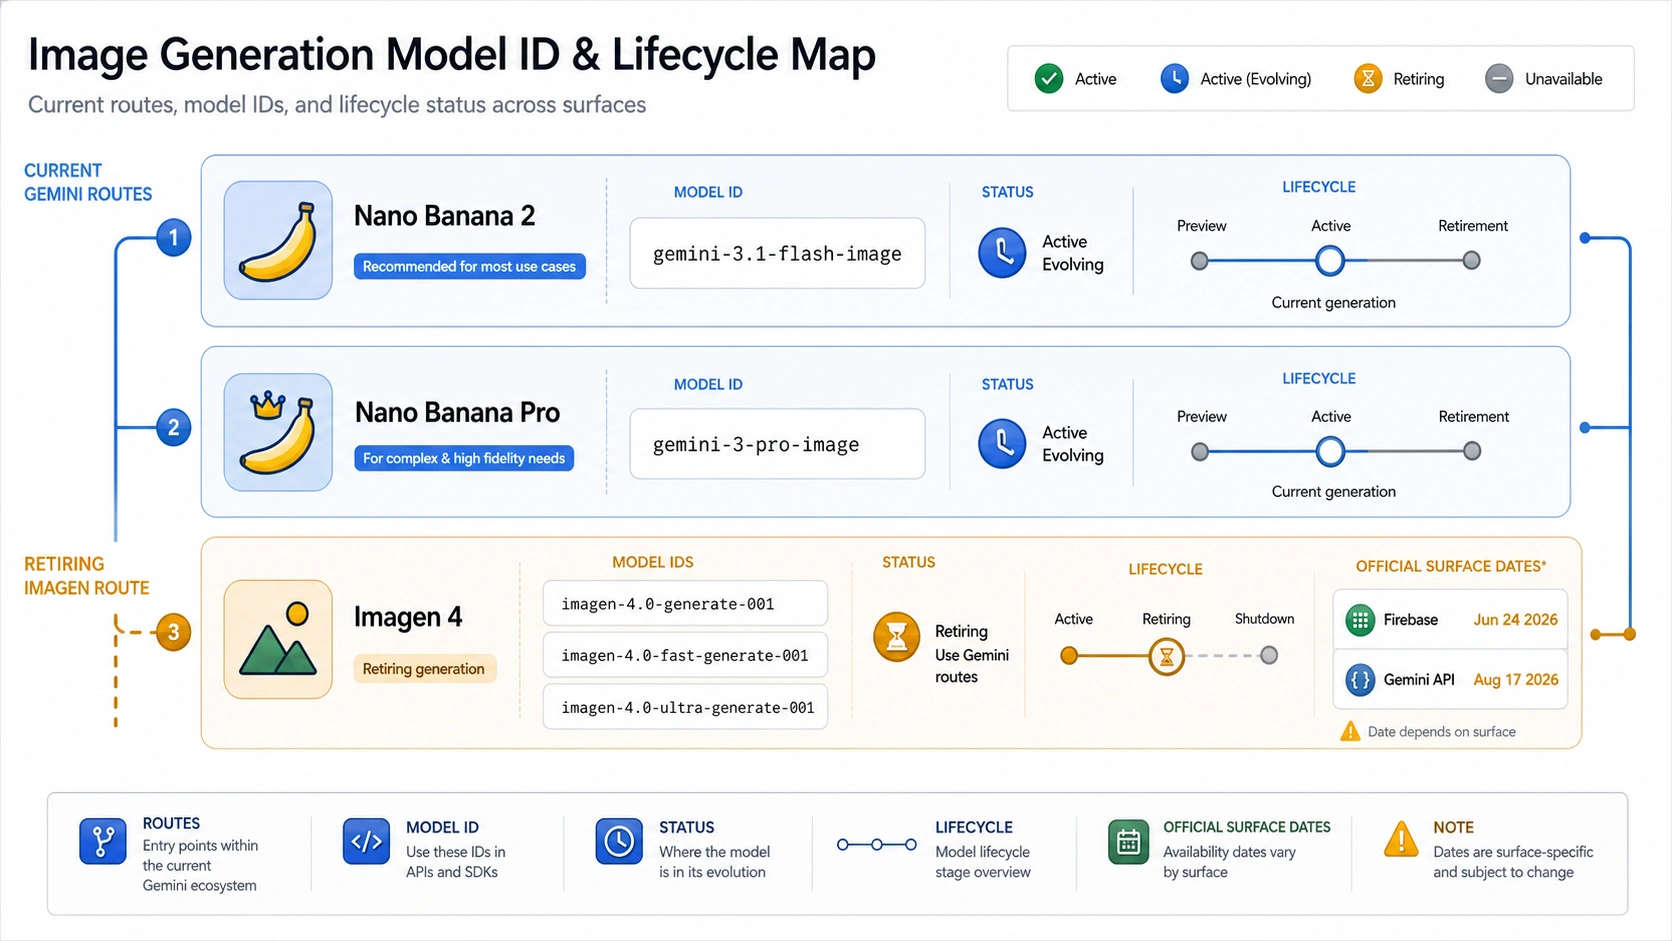
Task: Select Nano Banana Pro Retirement lifecycle node
Action: (x=1472, y=452)
